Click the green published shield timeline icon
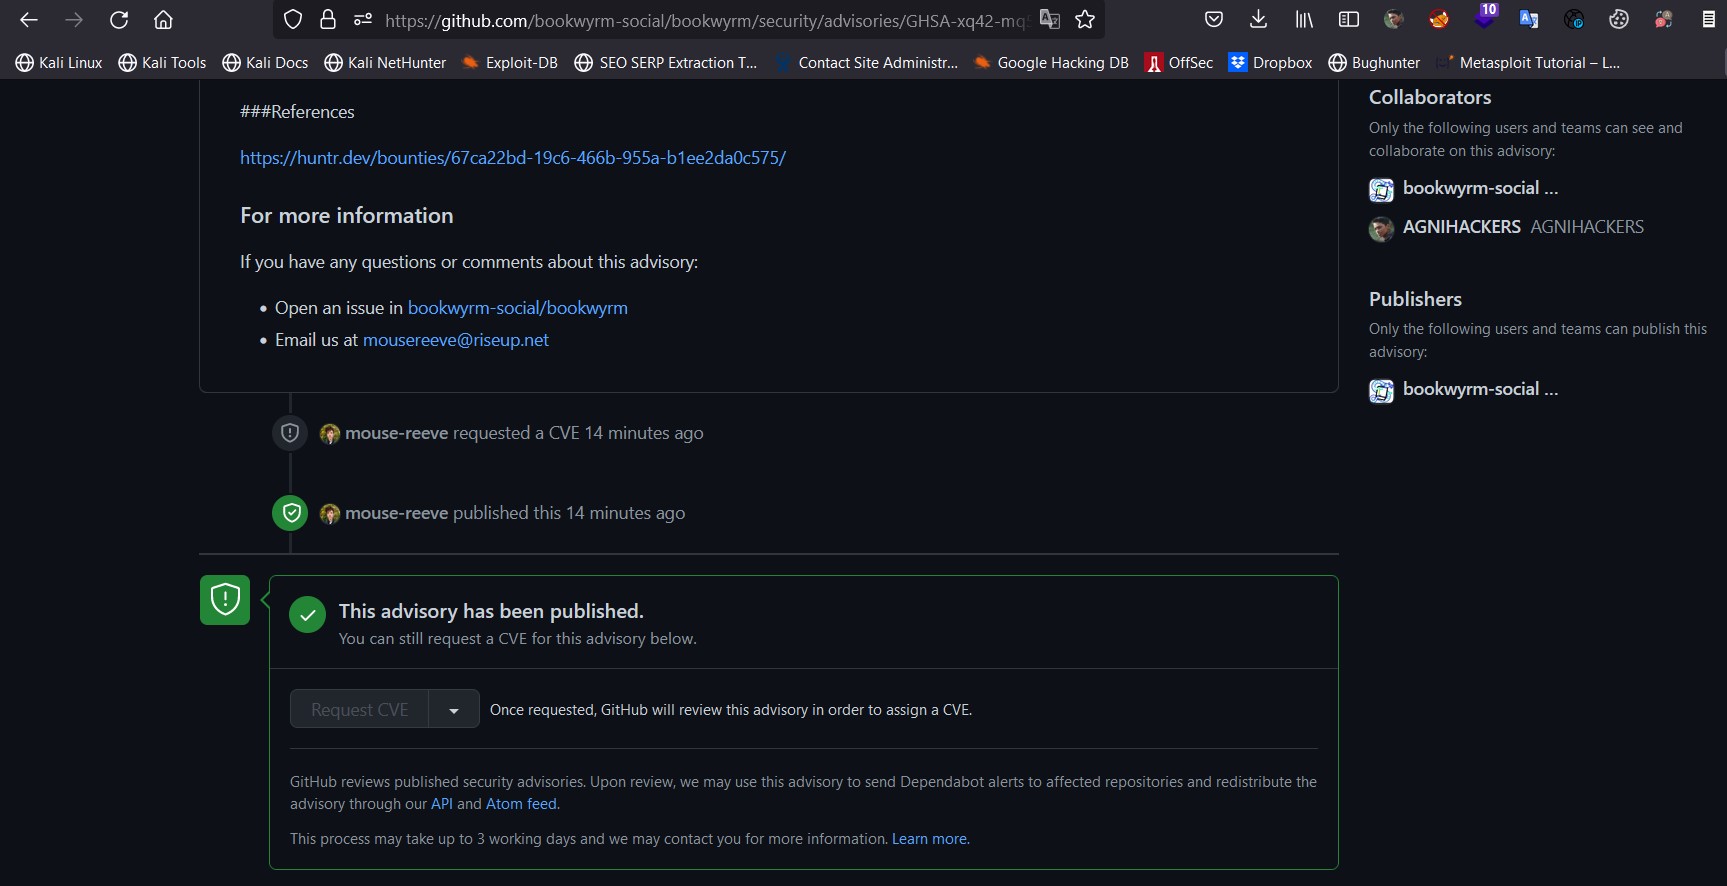This screenshot has width=1727, height=886. [x=290, y=513]
